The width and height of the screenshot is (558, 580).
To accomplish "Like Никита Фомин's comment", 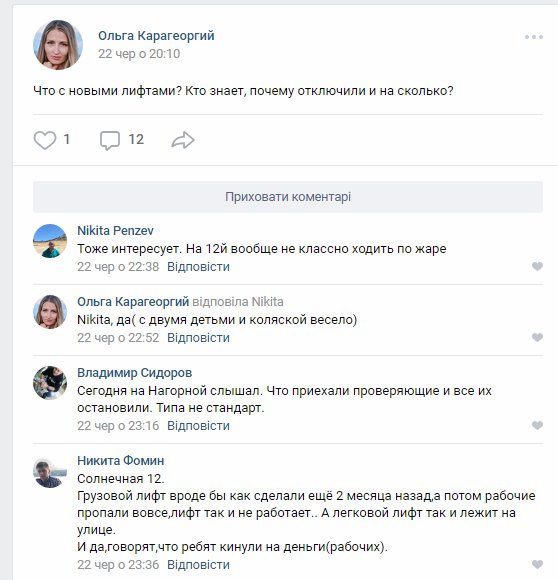I will click(x=537, y=564).
